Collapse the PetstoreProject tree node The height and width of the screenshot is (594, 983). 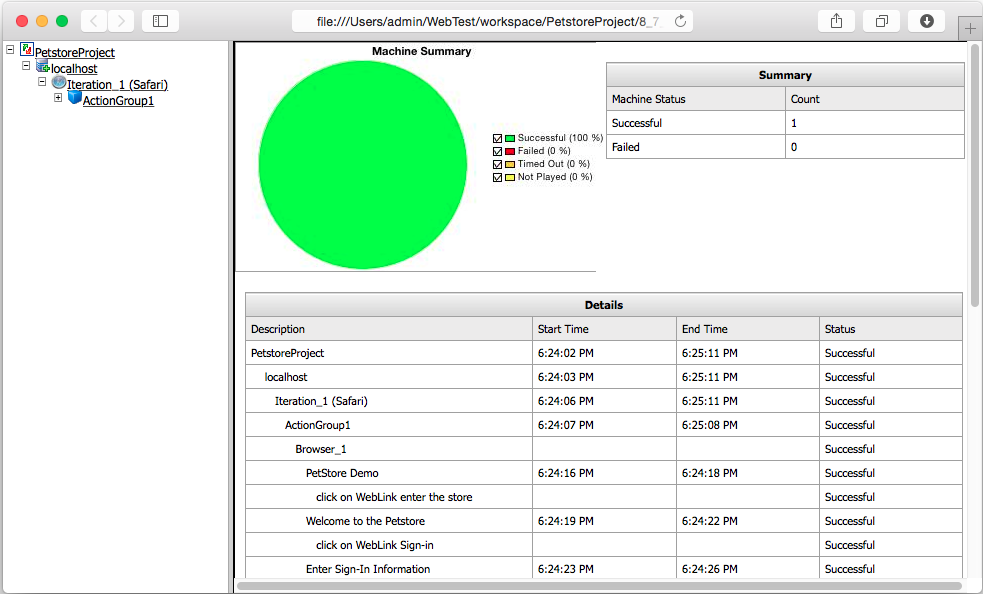(10, 49)
